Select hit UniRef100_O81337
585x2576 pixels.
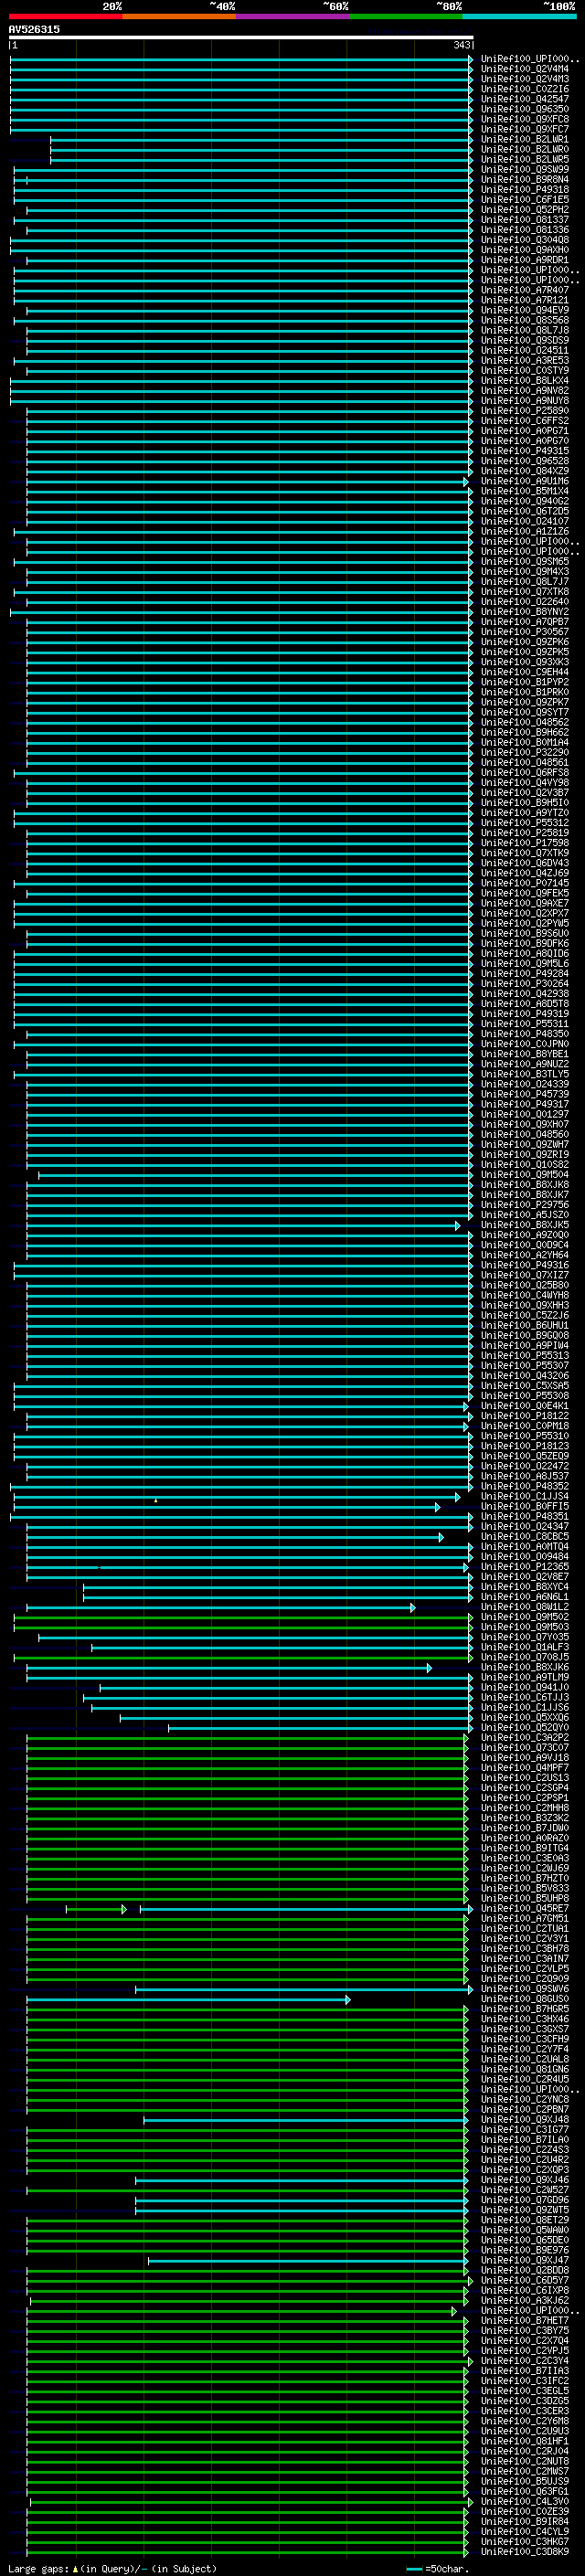point(525,220)
